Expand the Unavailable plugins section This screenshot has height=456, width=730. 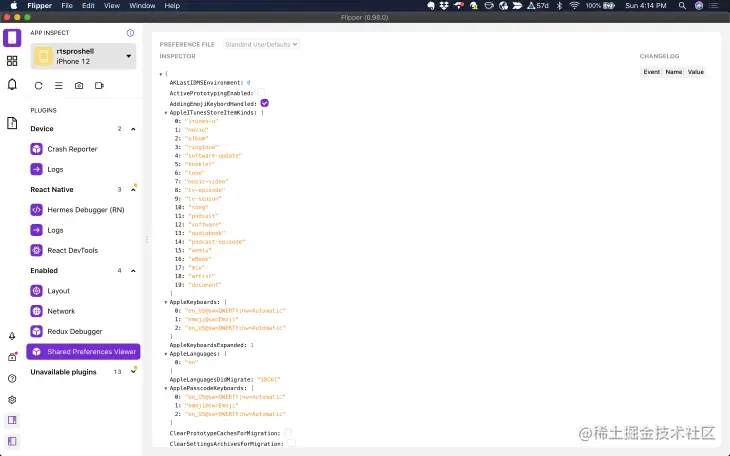coord(133,372)
